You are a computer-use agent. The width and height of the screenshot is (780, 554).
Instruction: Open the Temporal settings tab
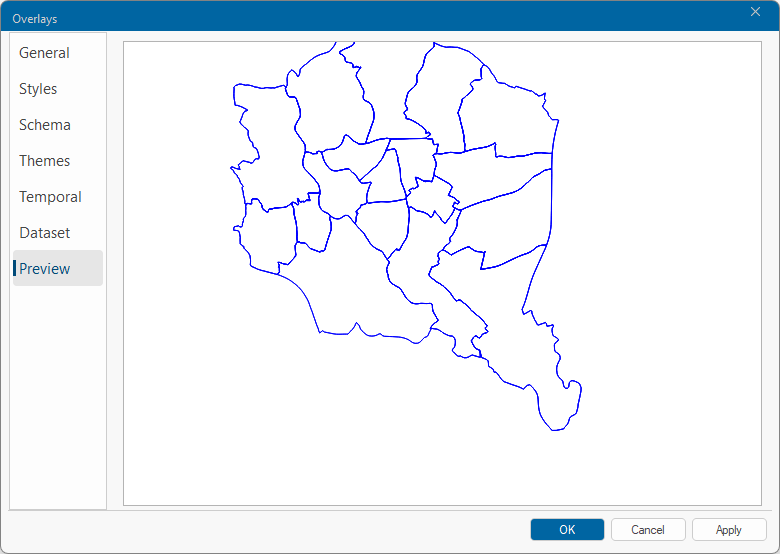(51, 197)
